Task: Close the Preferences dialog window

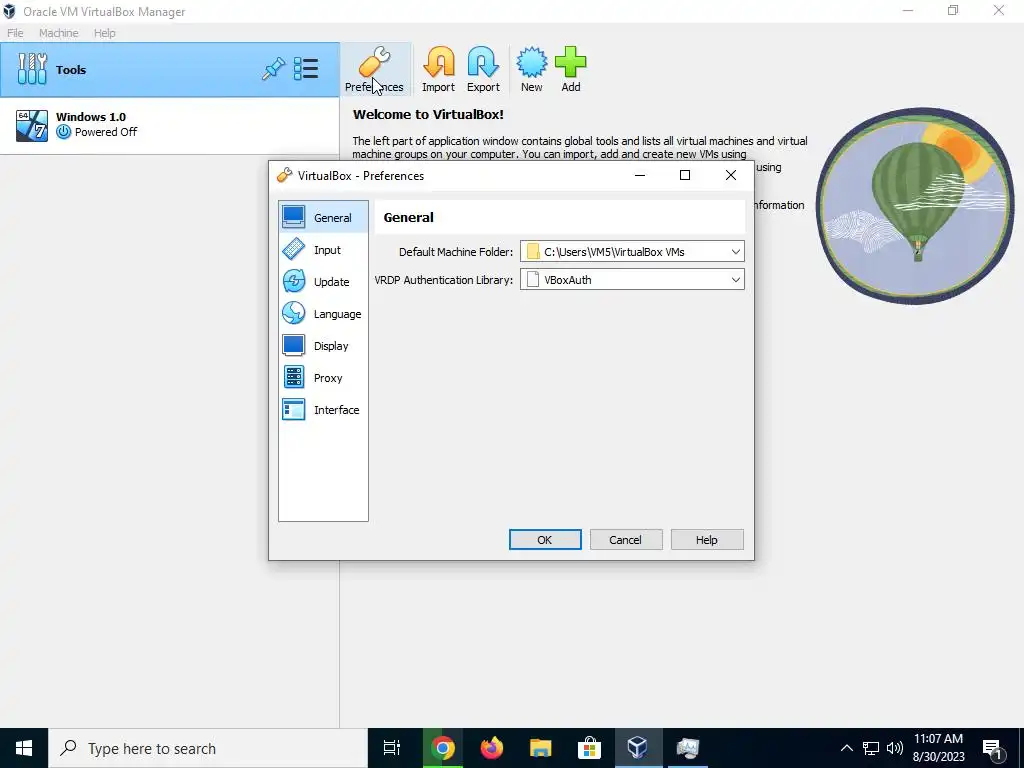Action: (731, 175)
